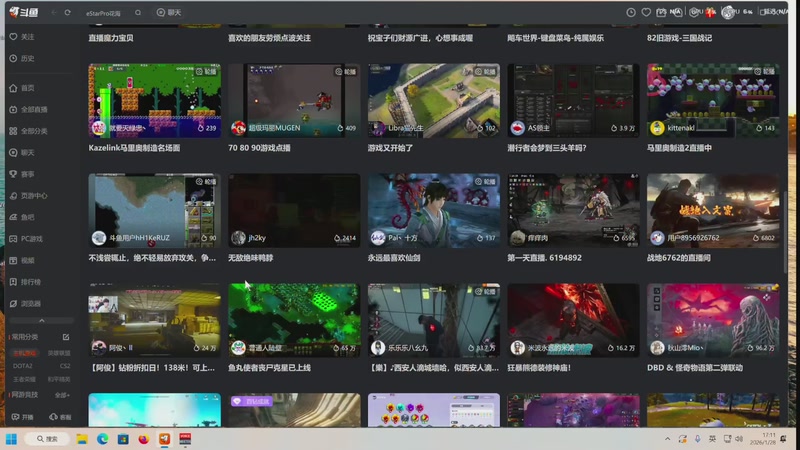Expand 全部+ next to 网游竞技
The width and height of the screenshot is (800, 450).
point(62,395)
